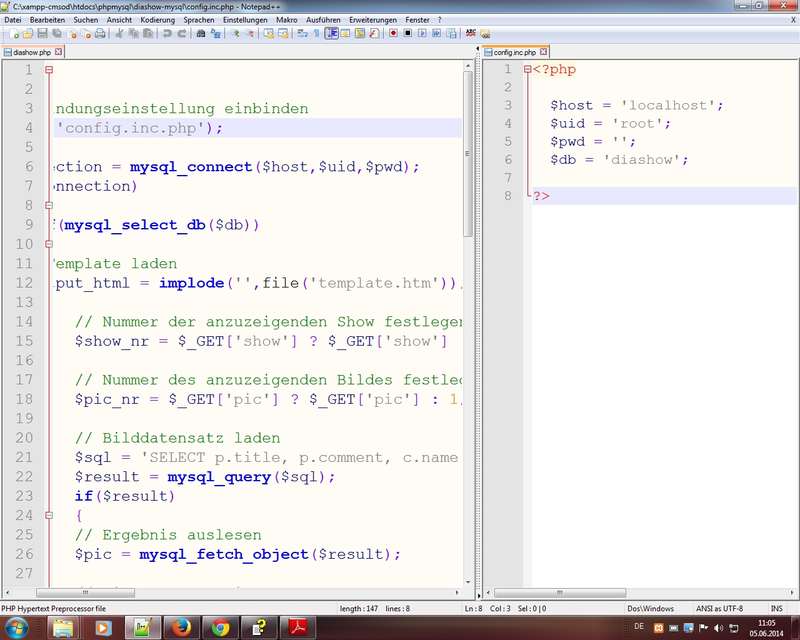
Task: Switch to the diashow.php tab
Action: [x=28, y=51]
